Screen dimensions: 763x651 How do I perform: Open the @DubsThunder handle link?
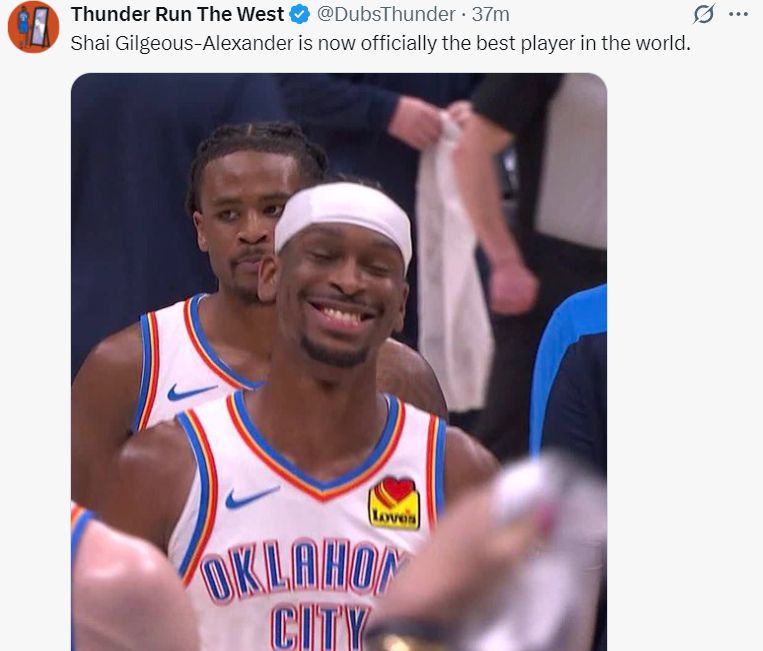coord(386,15)
